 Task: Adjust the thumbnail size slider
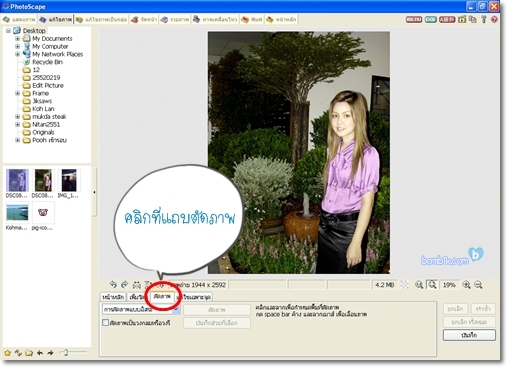pos(66,352)
